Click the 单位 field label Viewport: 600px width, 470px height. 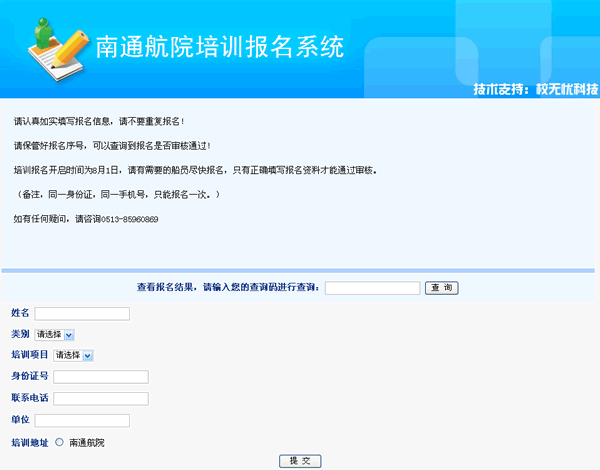[20, 419]
